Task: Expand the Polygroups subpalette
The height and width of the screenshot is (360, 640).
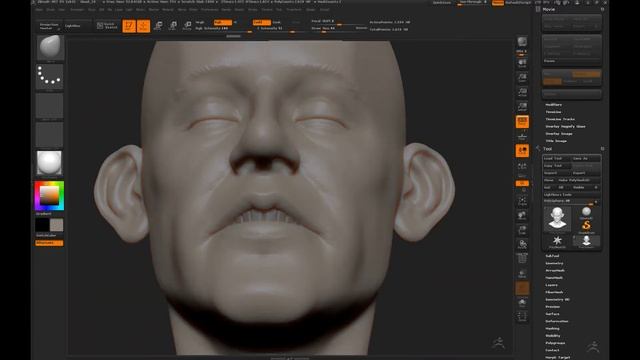Action: pyautogui.click(x=555, y=343)
